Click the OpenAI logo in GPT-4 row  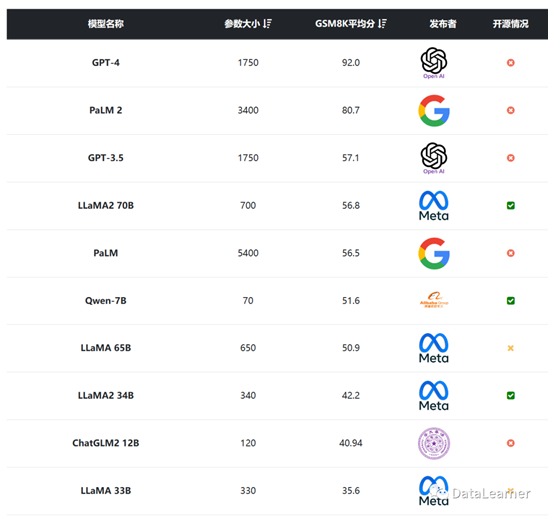434,63
